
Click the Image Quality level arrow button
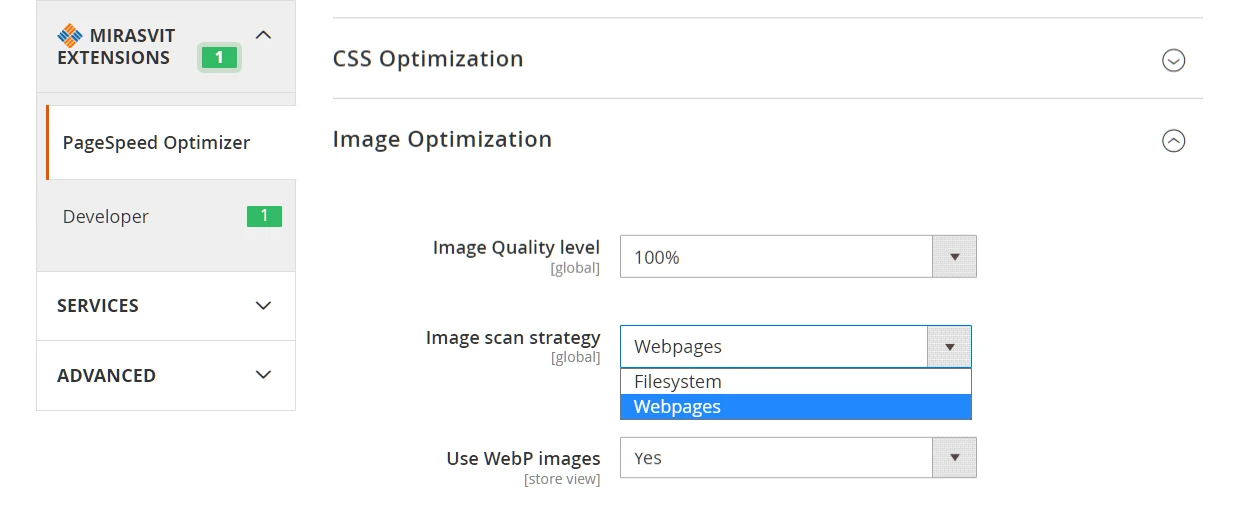pos(954,257)
